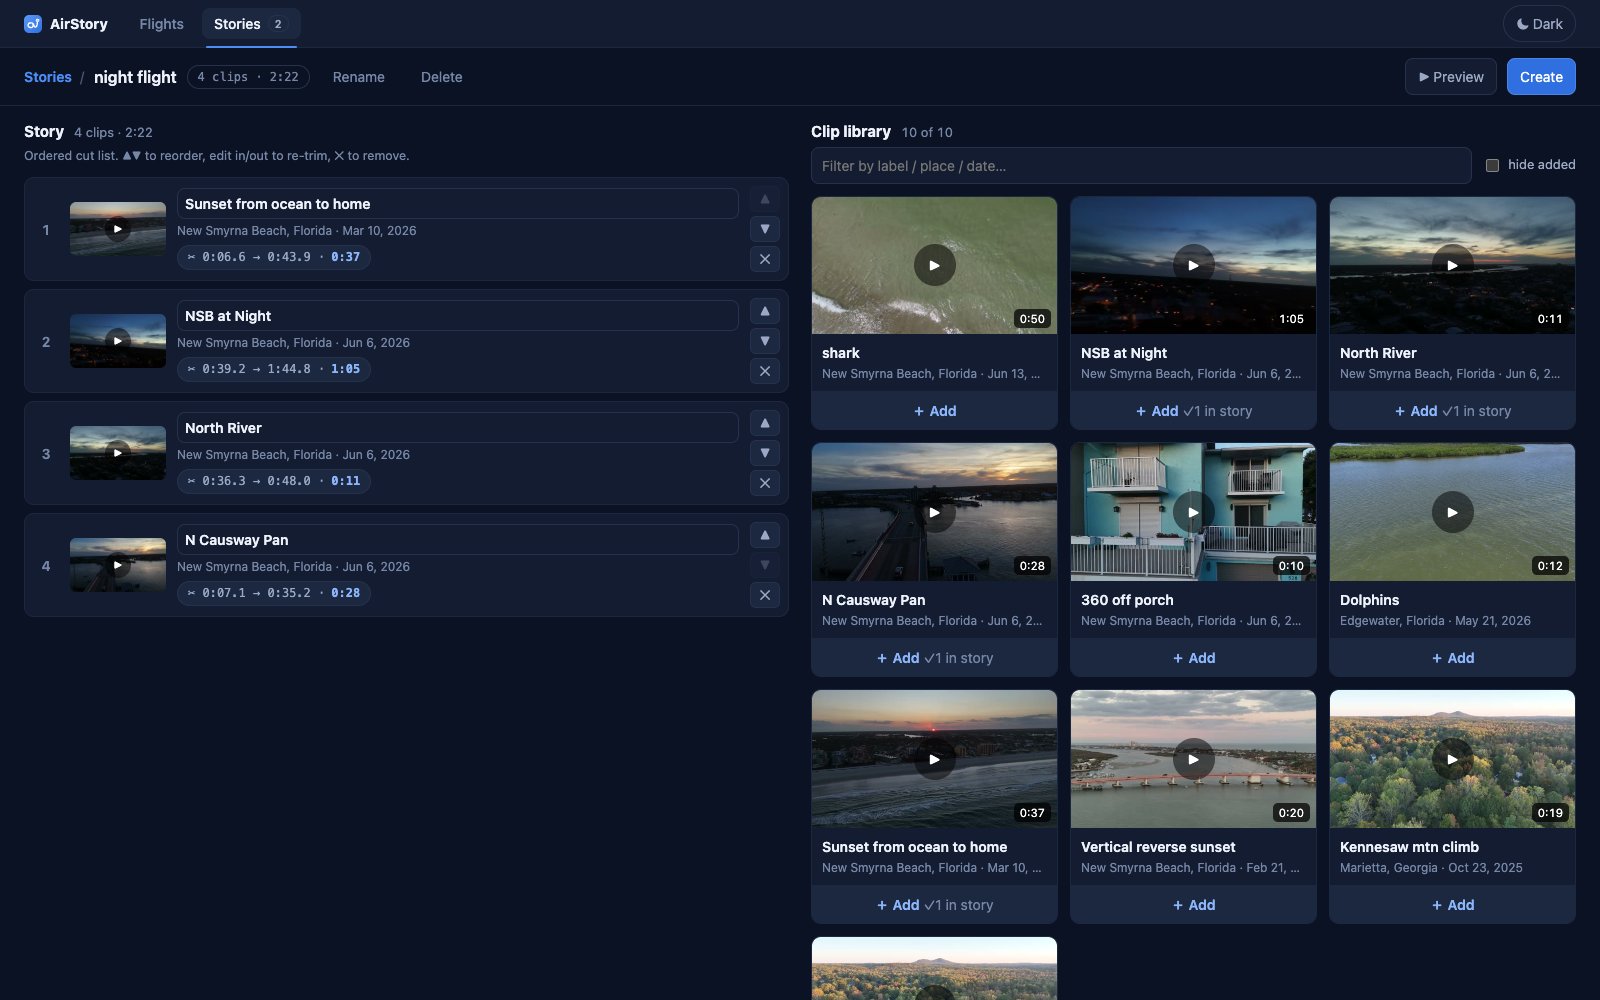The width and height of the screenshot is (1600, 1000).
Task: Click the Clip library heading
Action: (x=851, y=132)
